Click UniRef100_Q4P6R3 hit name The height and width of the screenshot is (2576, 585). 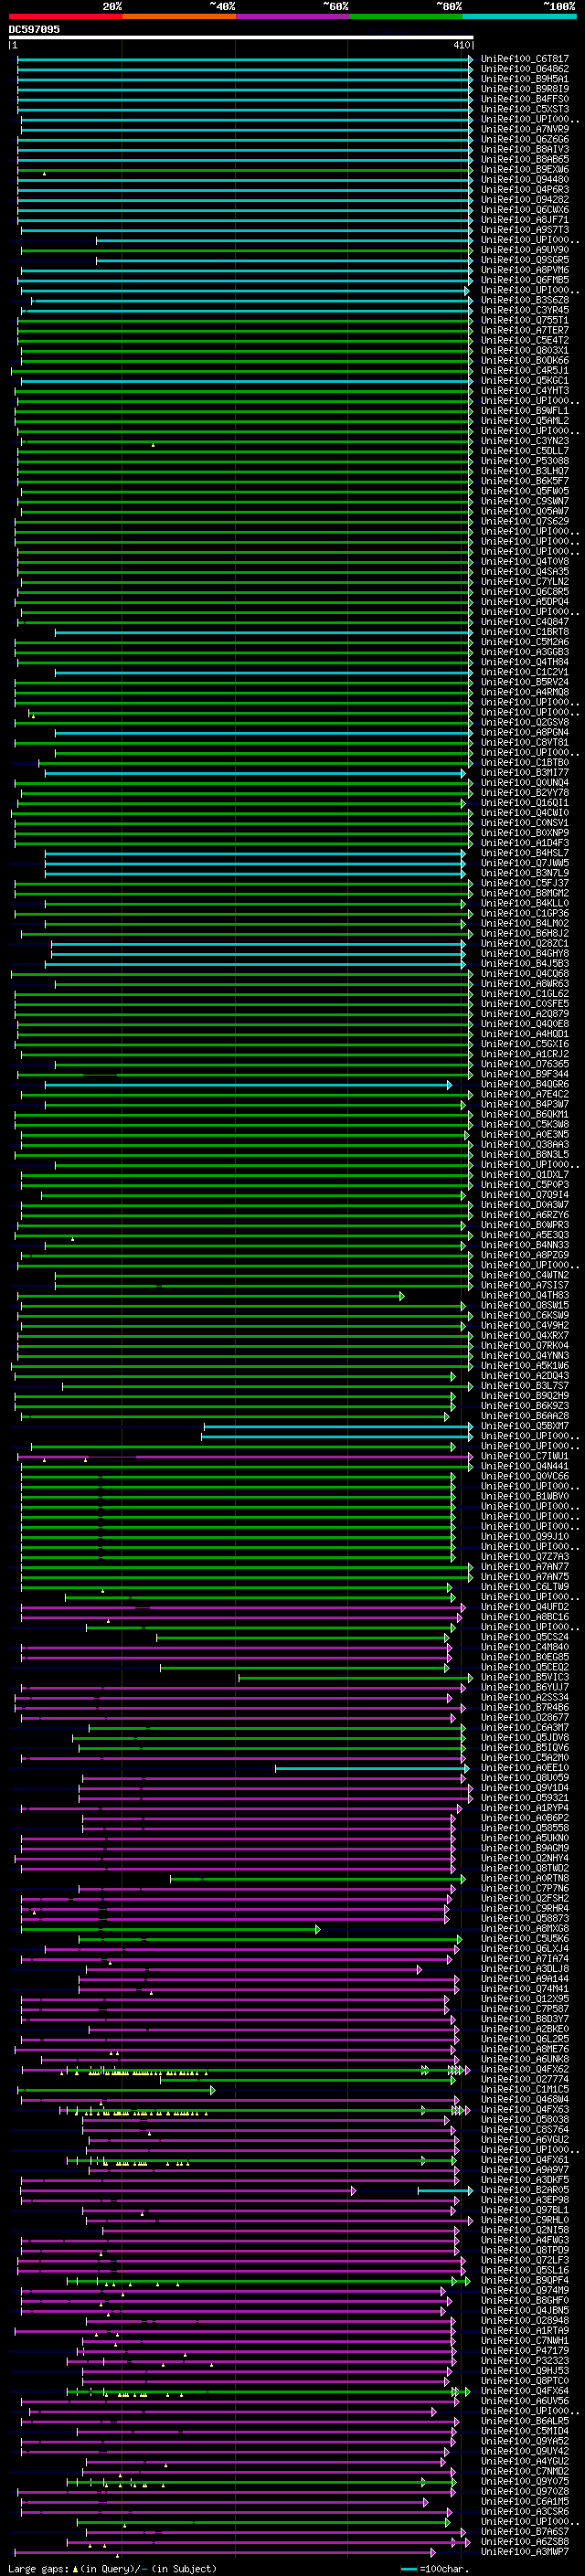pos(525,190)
